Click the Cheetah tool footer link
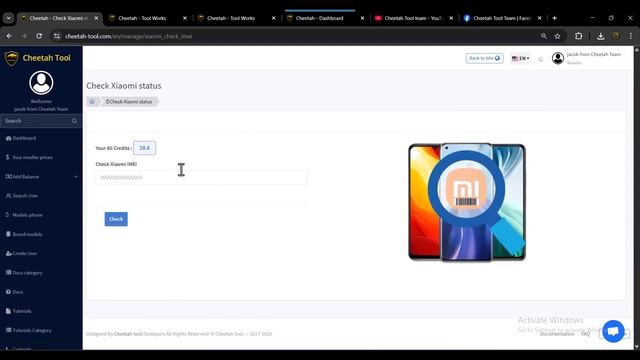This screenshot has height=360, width=640. pyautogui.click(x=128, y=334)
